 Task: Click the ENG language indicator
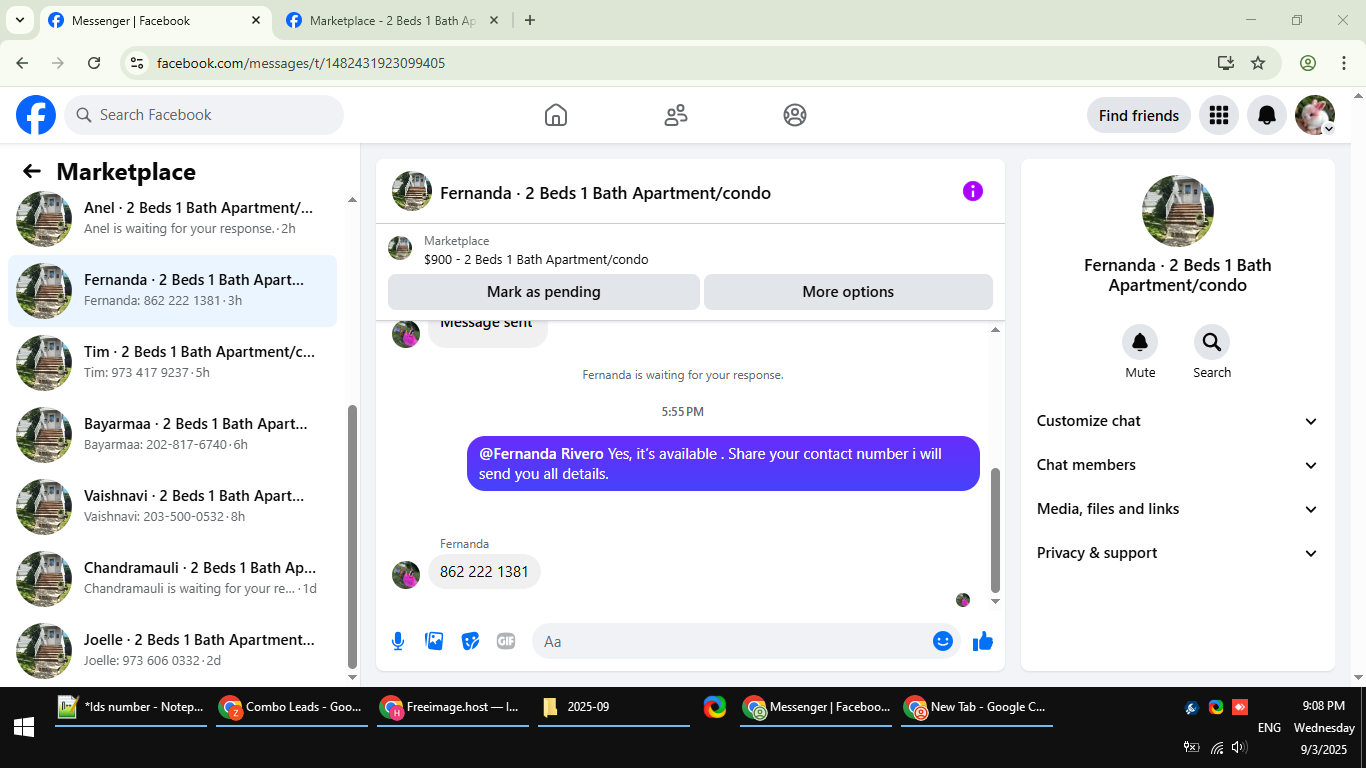(1269, 728)
